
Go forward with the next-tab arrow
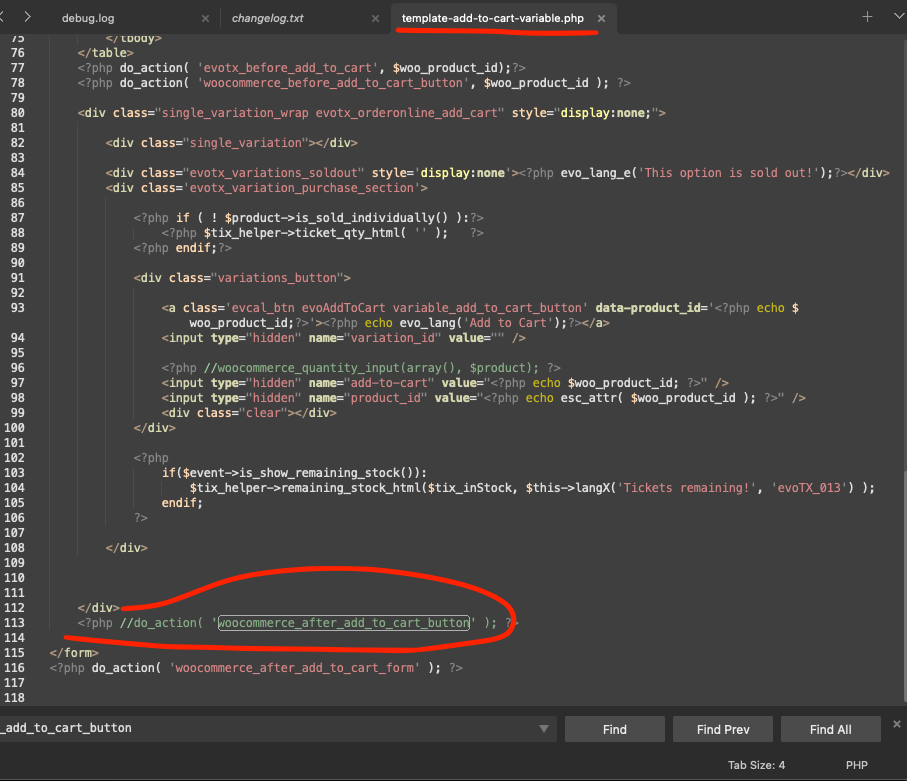click(27, 17)
